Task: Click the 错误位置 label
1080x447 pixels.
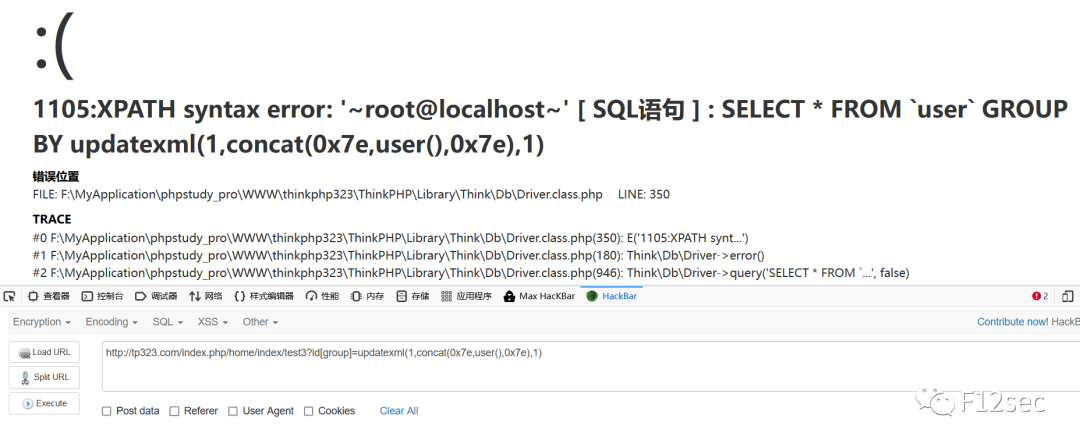Action: pos(56,176)
